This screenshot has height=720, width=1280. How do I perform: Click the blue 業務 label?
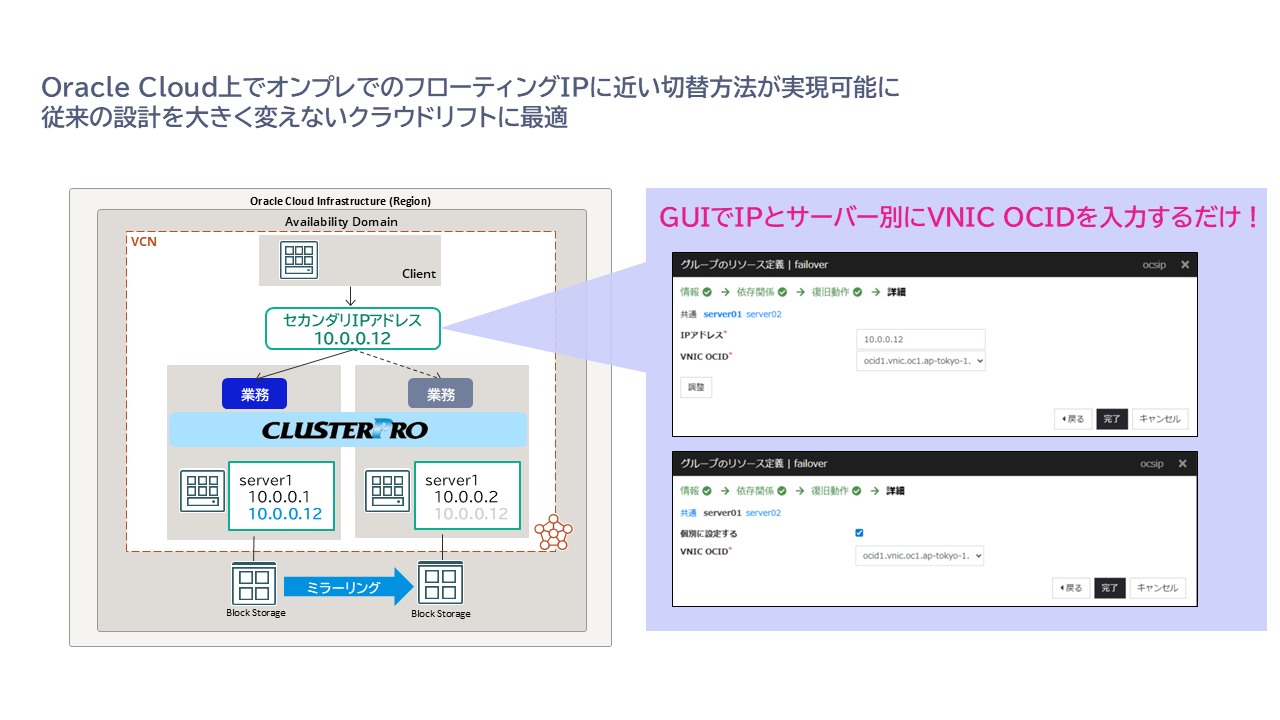pyautogui.click(x=254, y=395)
